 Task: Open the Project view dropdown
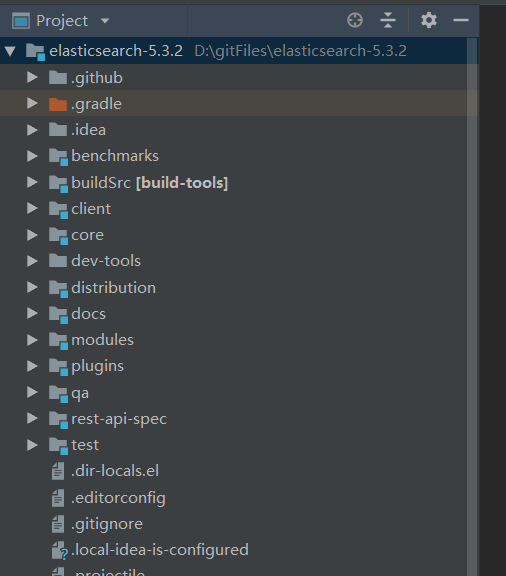(105, 21)
